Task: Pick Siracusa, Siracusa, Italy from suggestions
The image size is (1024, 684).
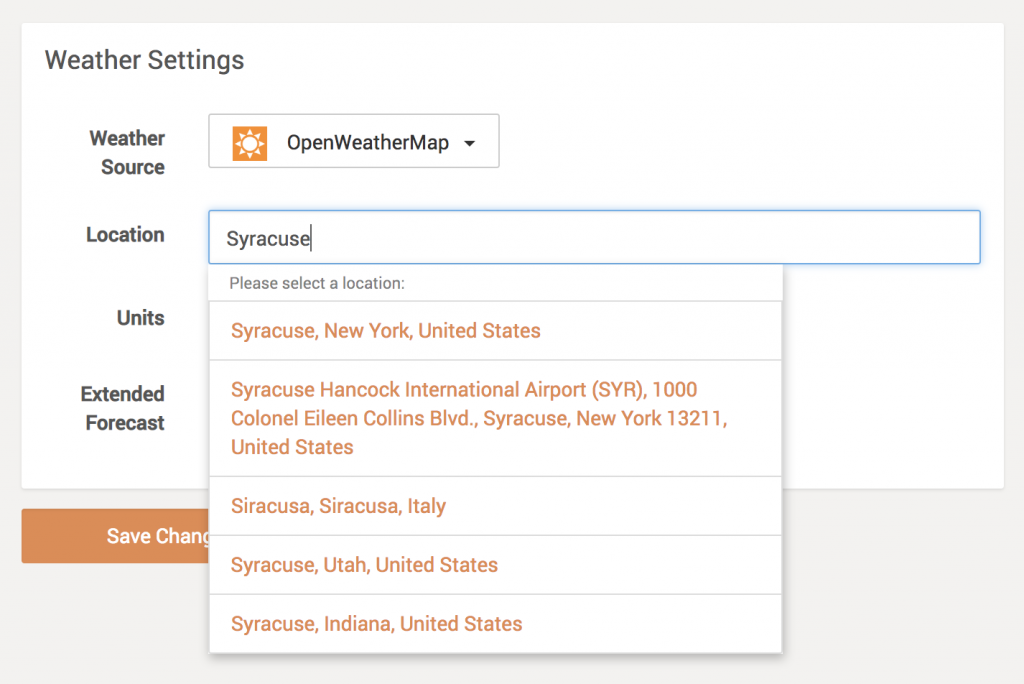Action: click(x=496, y=506)
